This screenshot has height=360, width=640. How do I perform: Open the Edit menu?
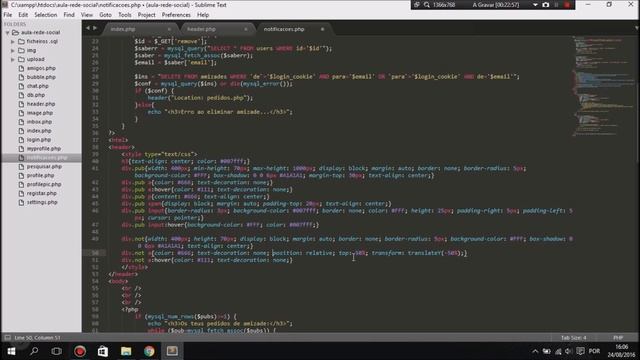tap(23, 15)
